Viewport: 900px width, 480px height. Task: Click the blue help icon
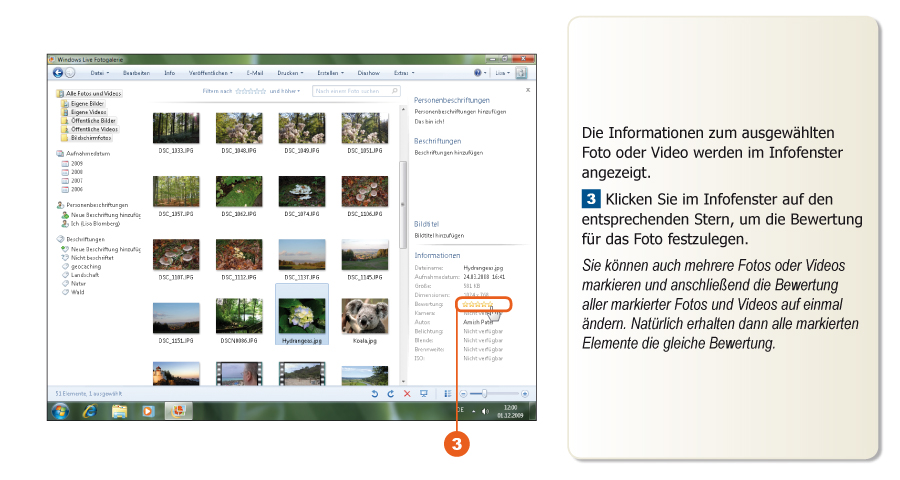(478, 73)
